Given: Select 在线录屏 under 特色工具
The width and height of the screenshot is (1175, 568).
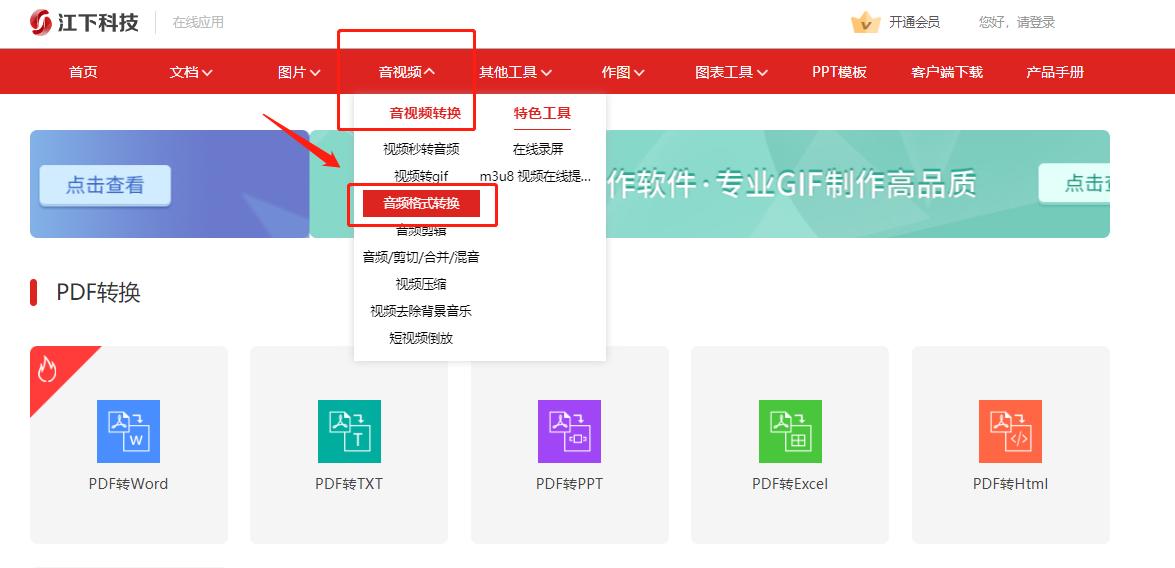Looking at the screenshot, I should 538,149.
